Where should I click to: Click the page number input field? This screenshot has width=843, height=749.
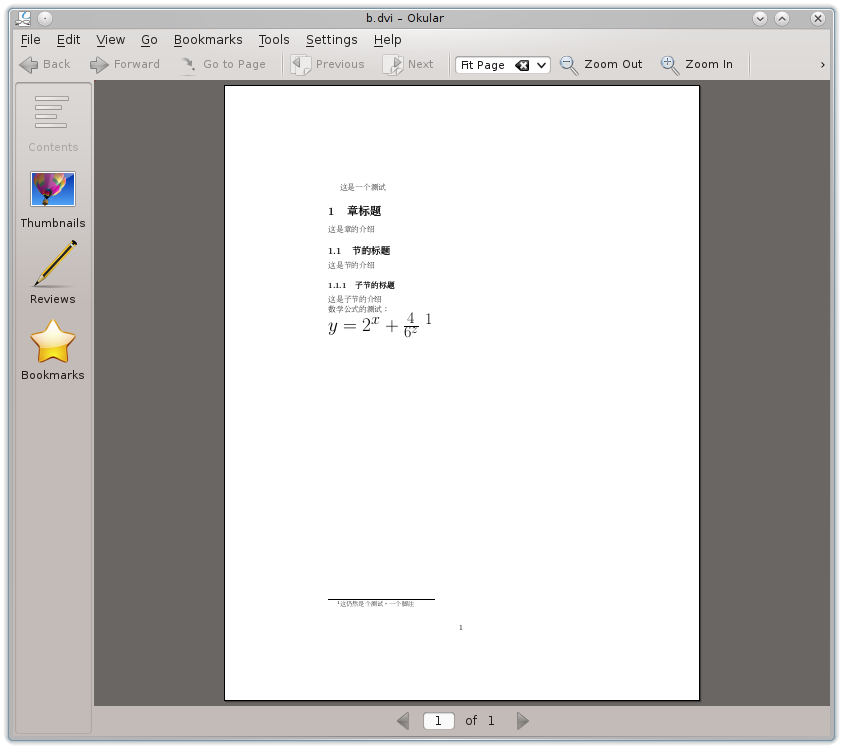point(438,720)
